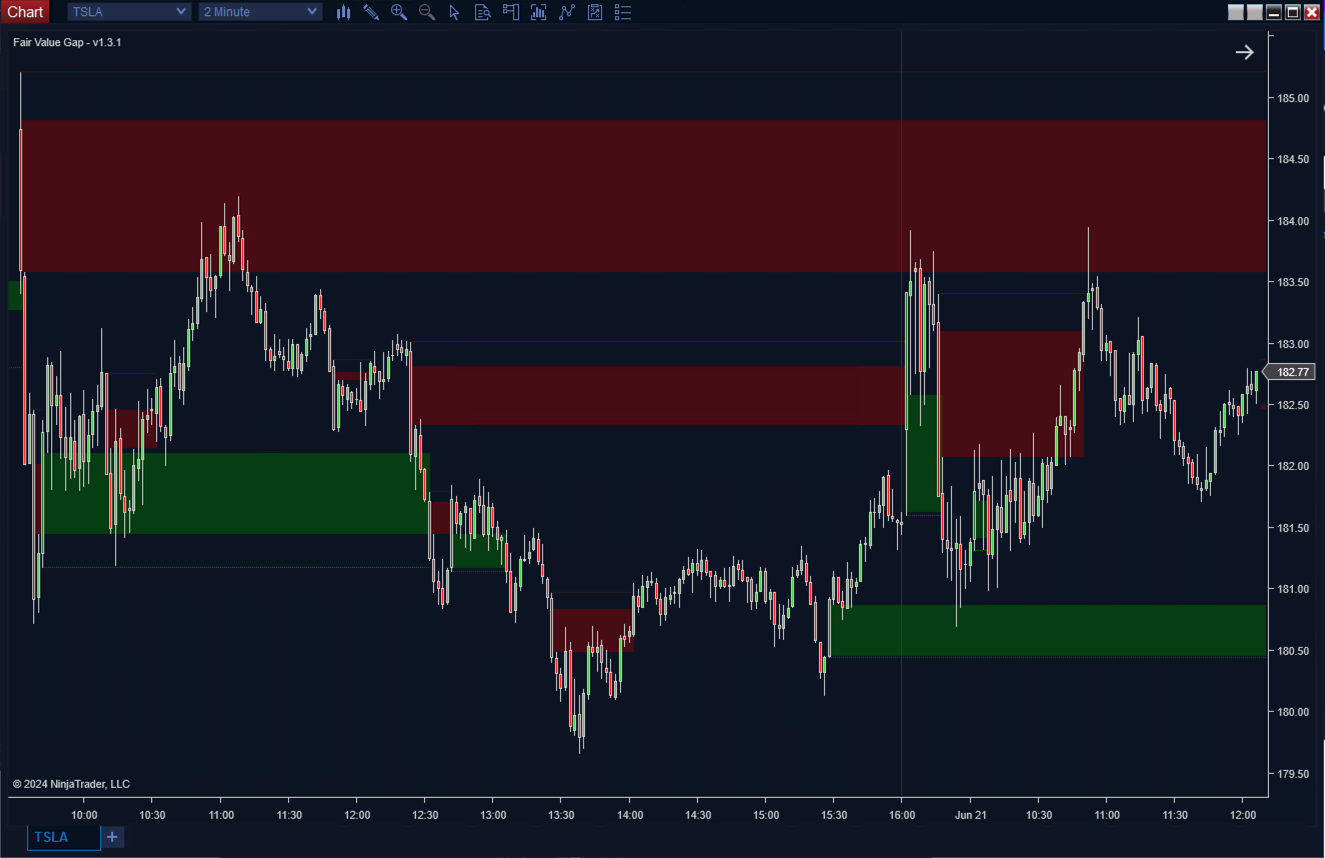Click the 185.00 price axis label
Image resolution: width=1325 pixels, height=858 pixels.
(1293, 98)
